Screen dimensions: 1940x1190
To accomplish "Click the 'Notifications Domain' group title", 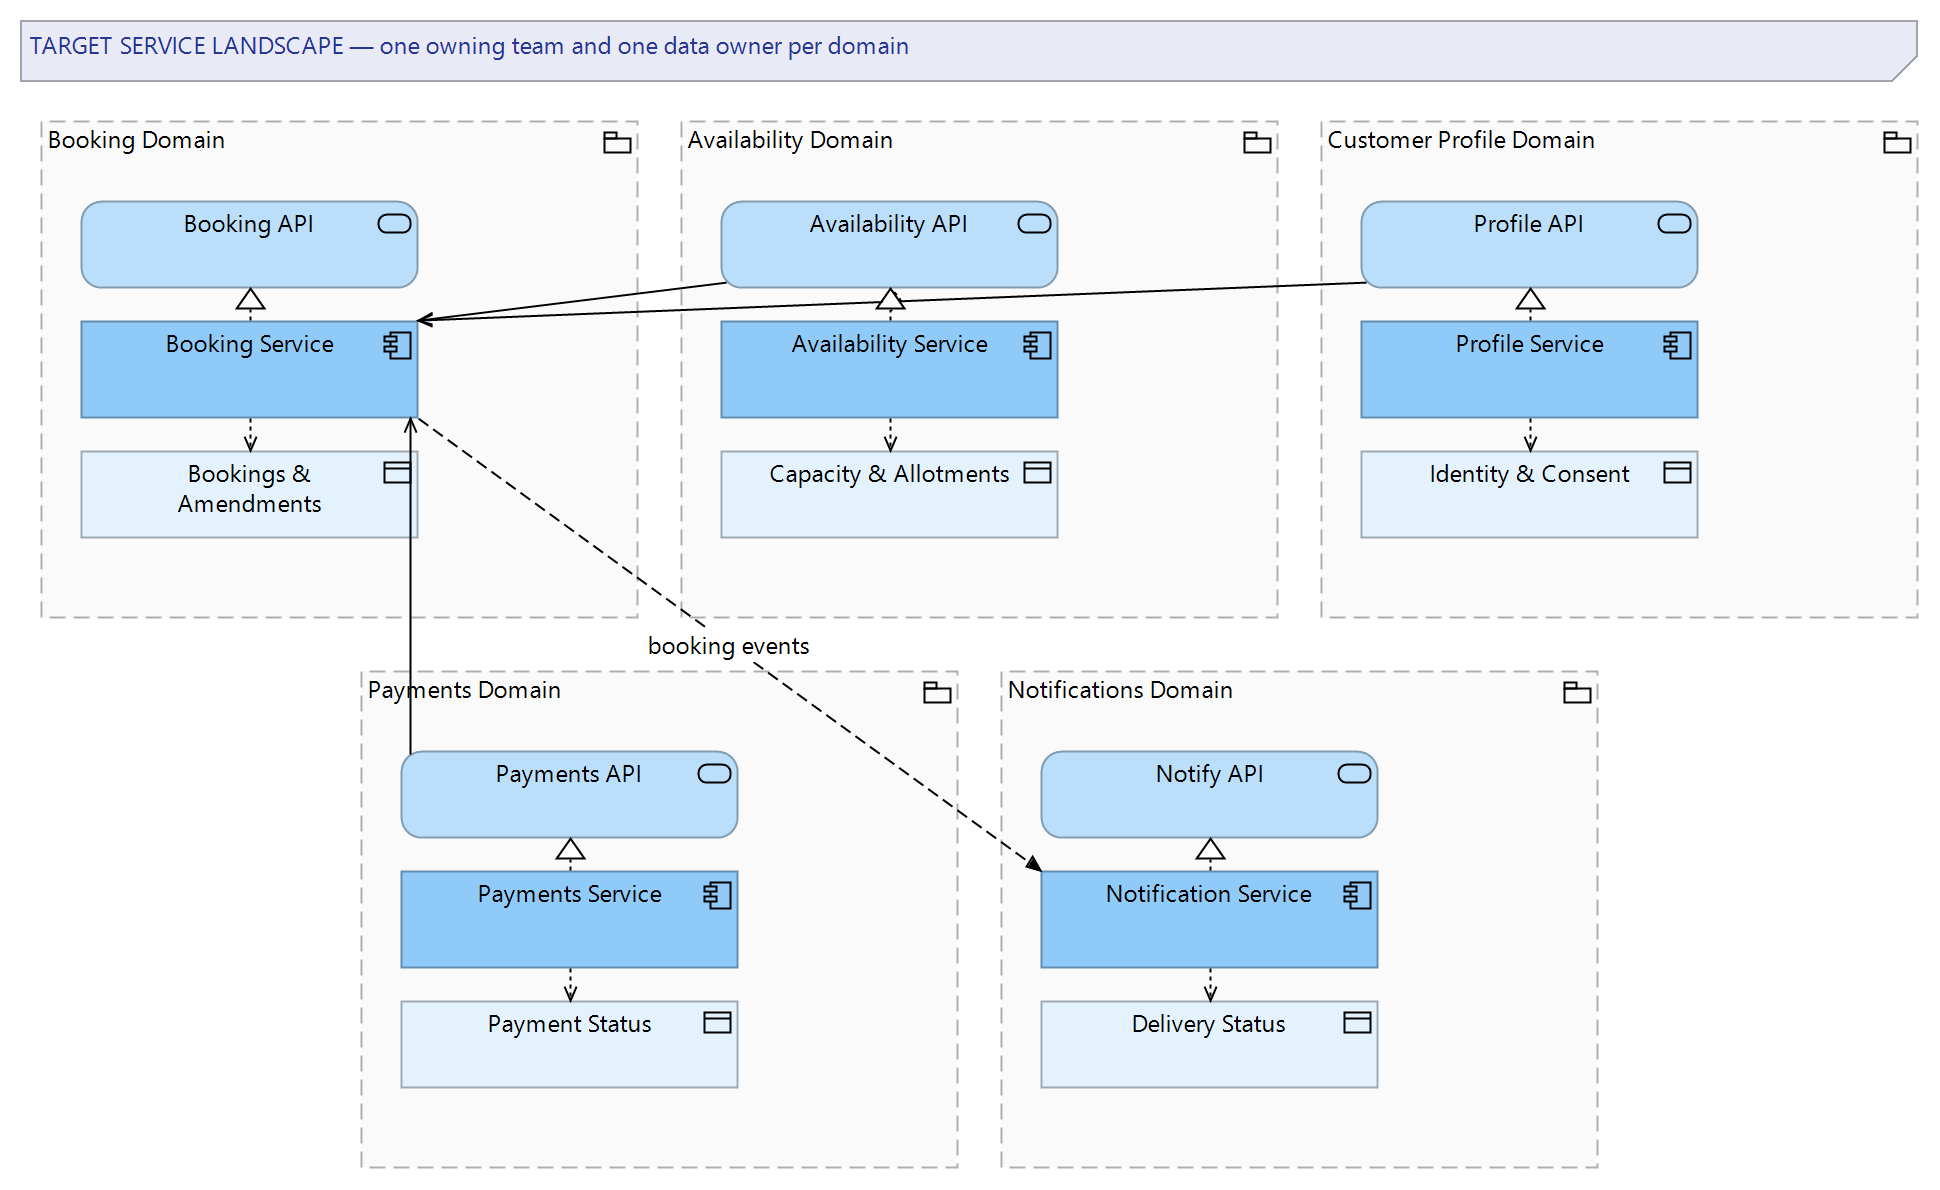I will (1120, 690).
